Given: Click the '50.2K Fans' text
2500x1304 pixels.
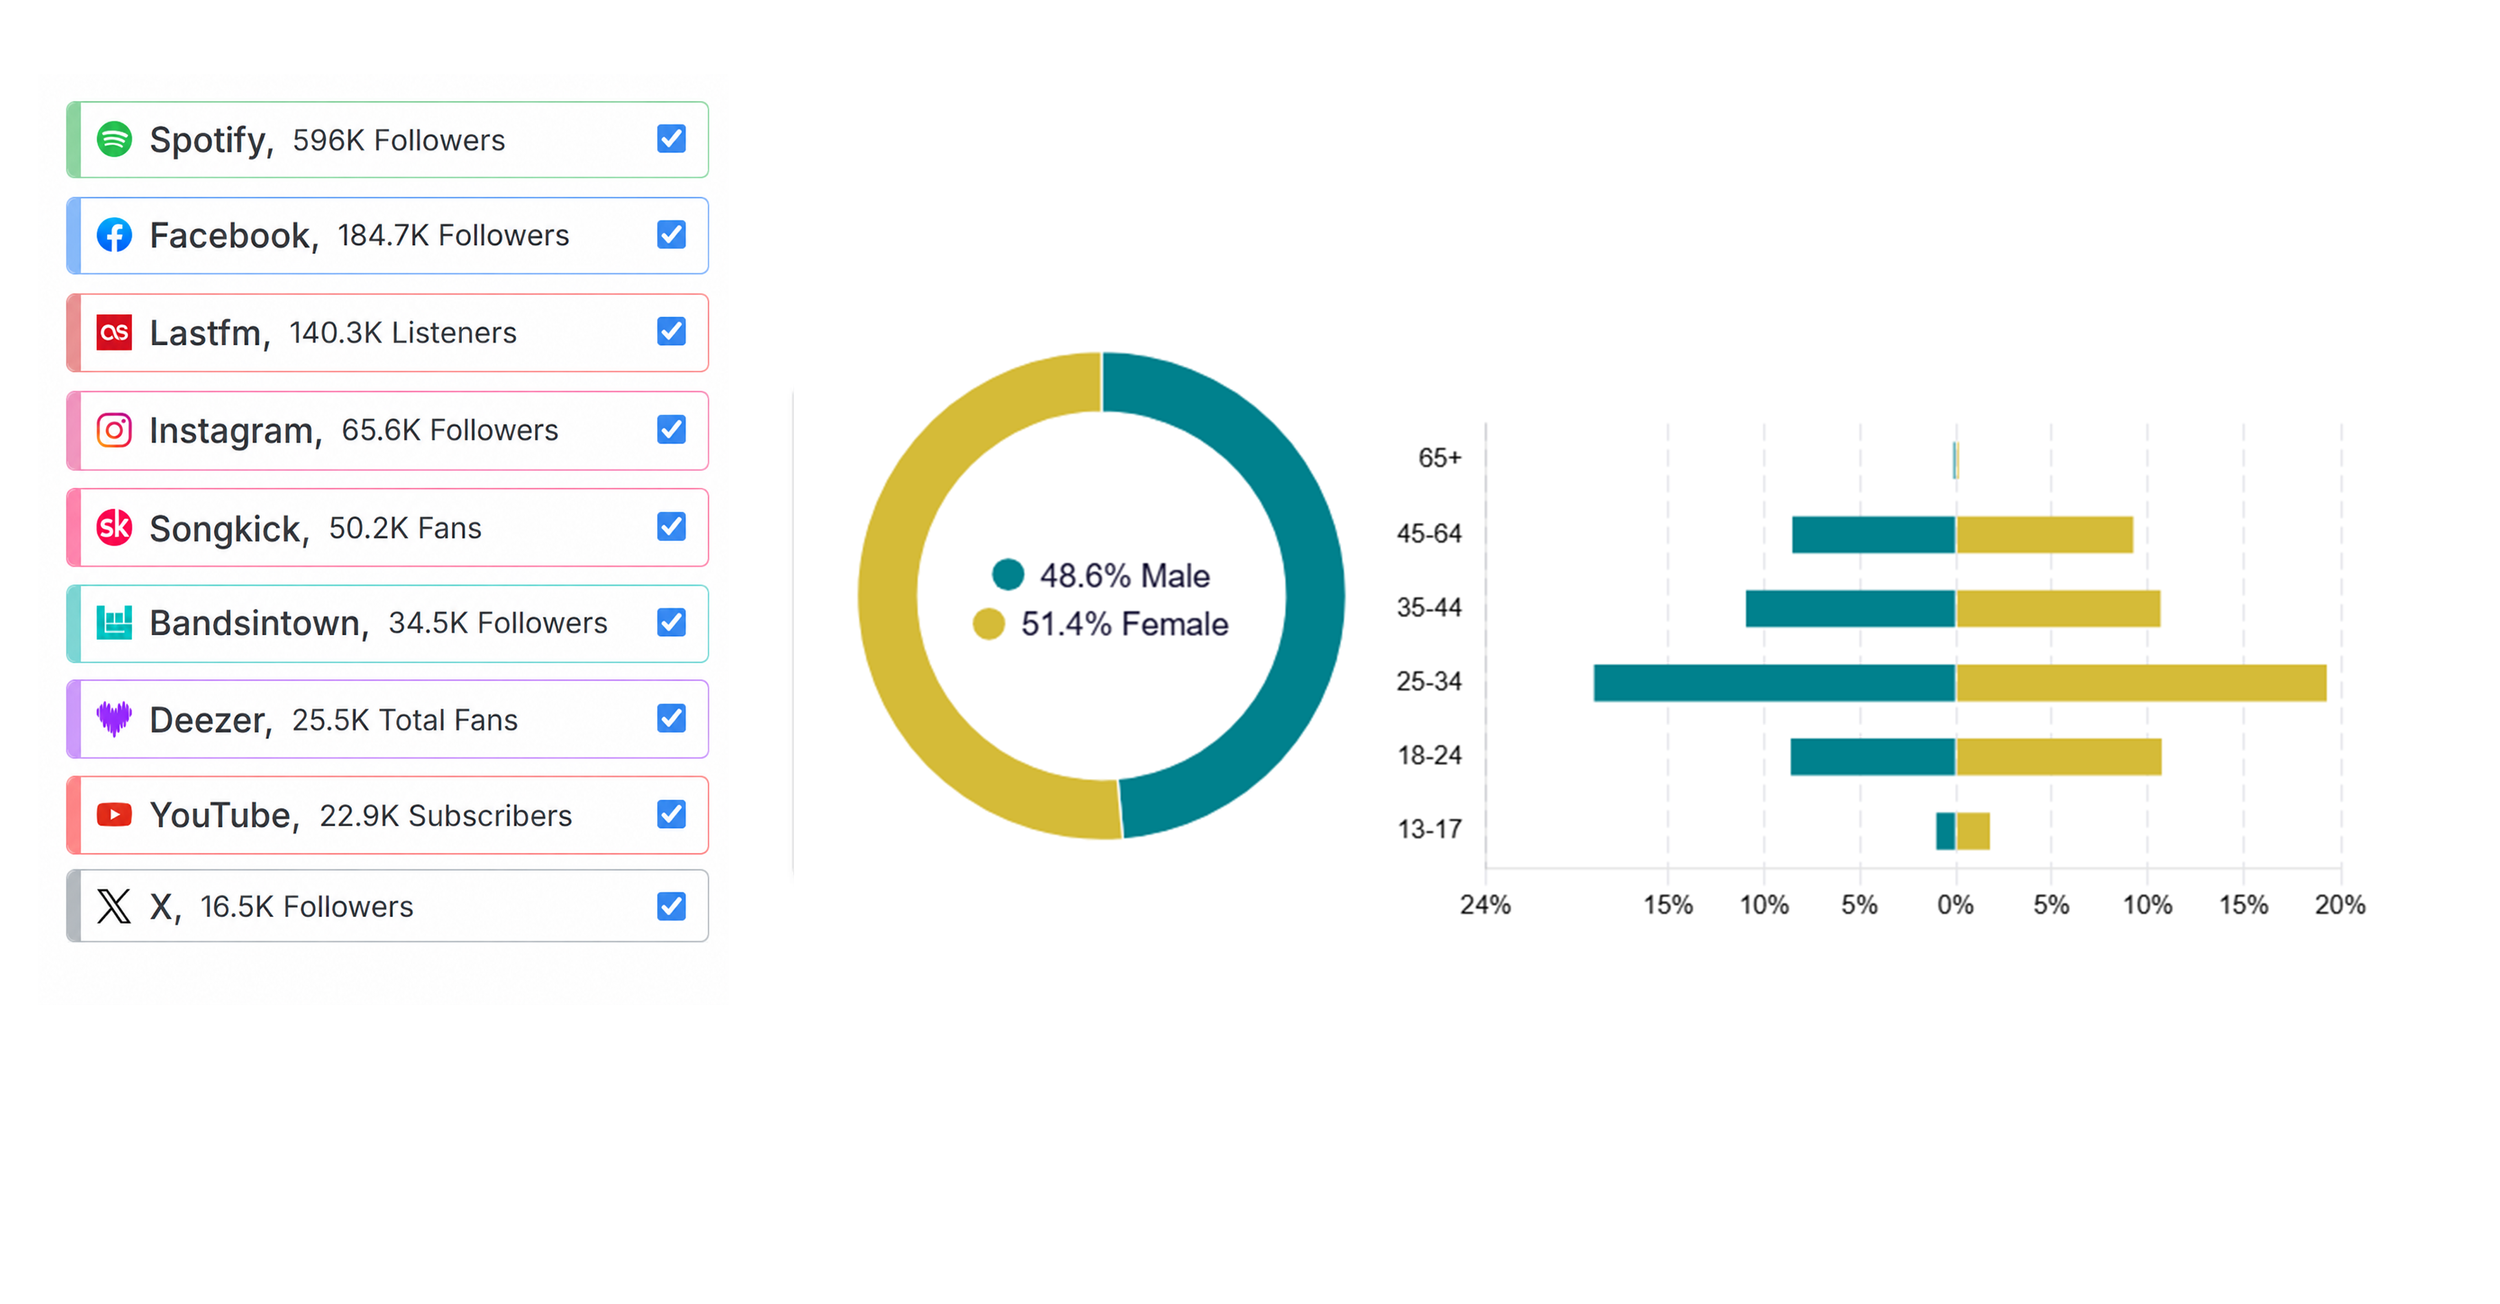Looking at the screenshot, I should coord(405,528).
